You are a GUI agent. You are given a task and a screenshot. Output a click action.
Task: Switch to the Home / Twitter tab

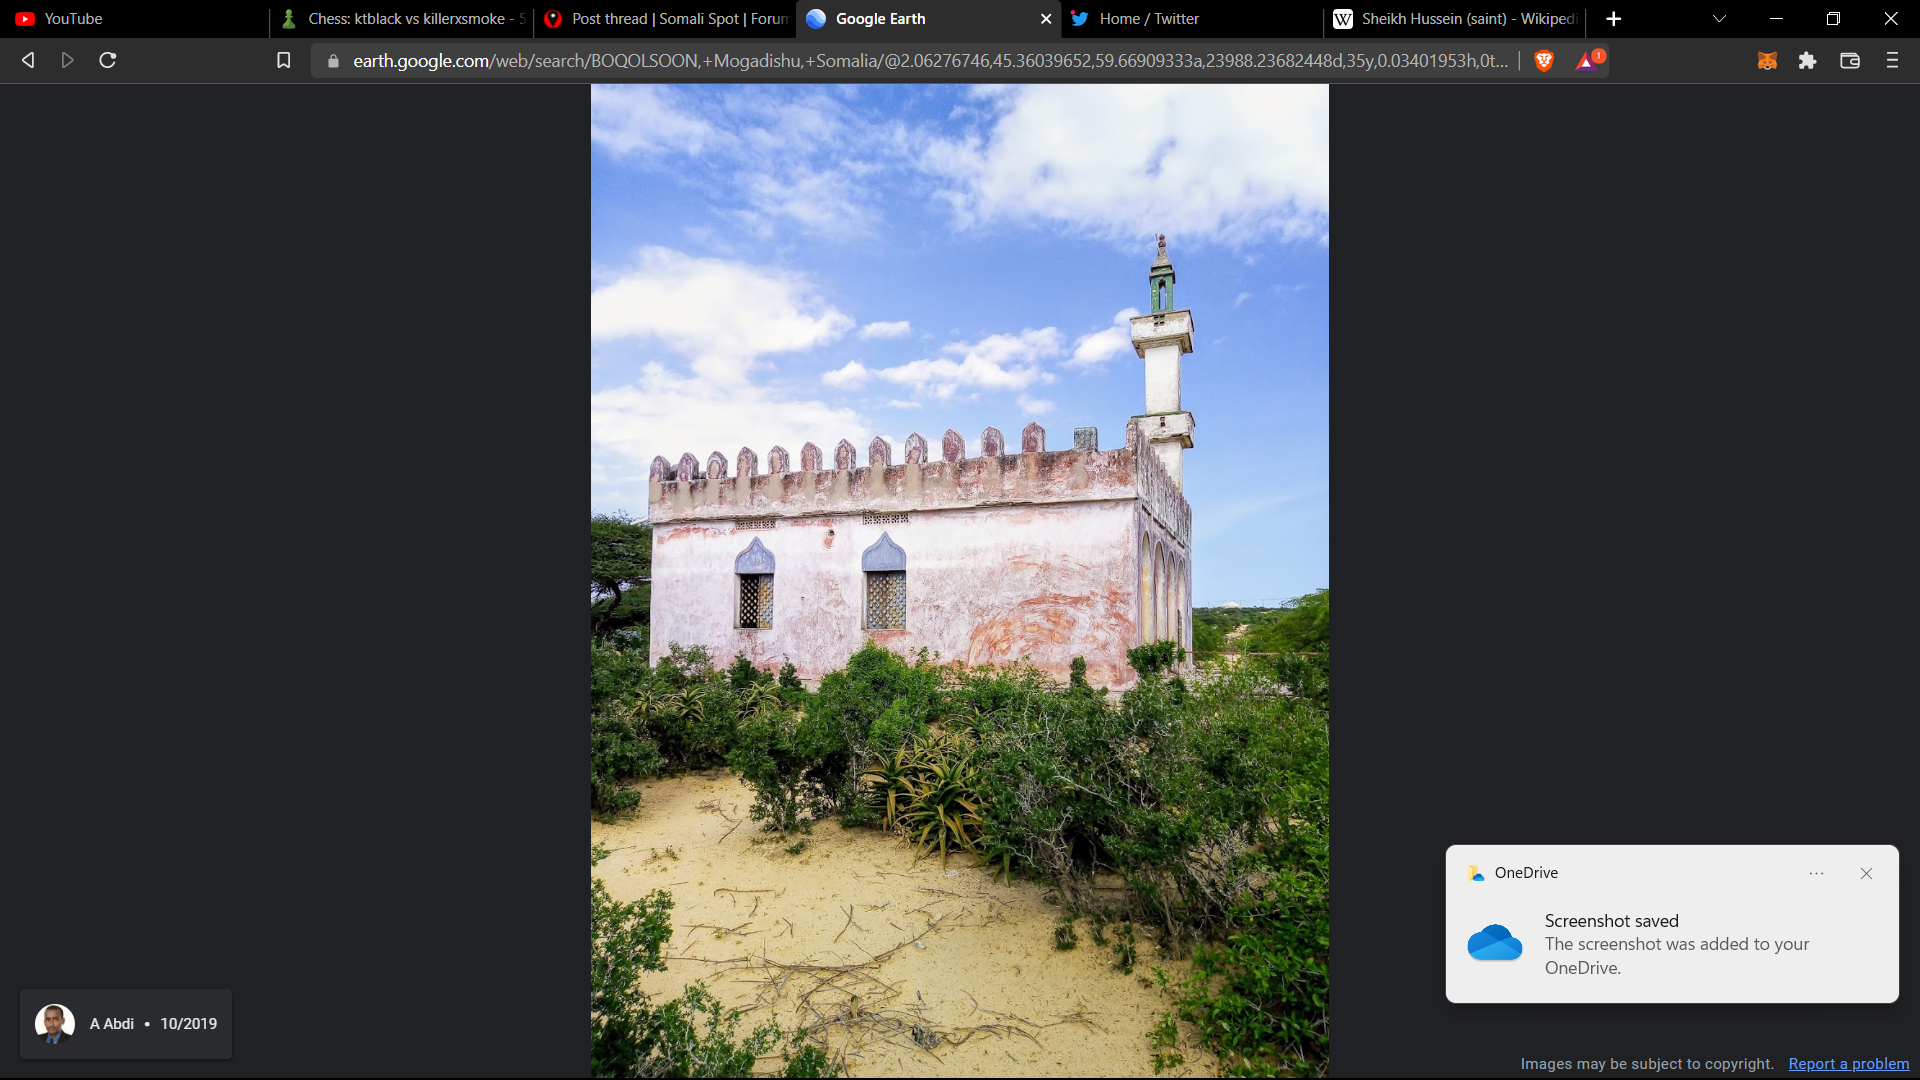1194,19
